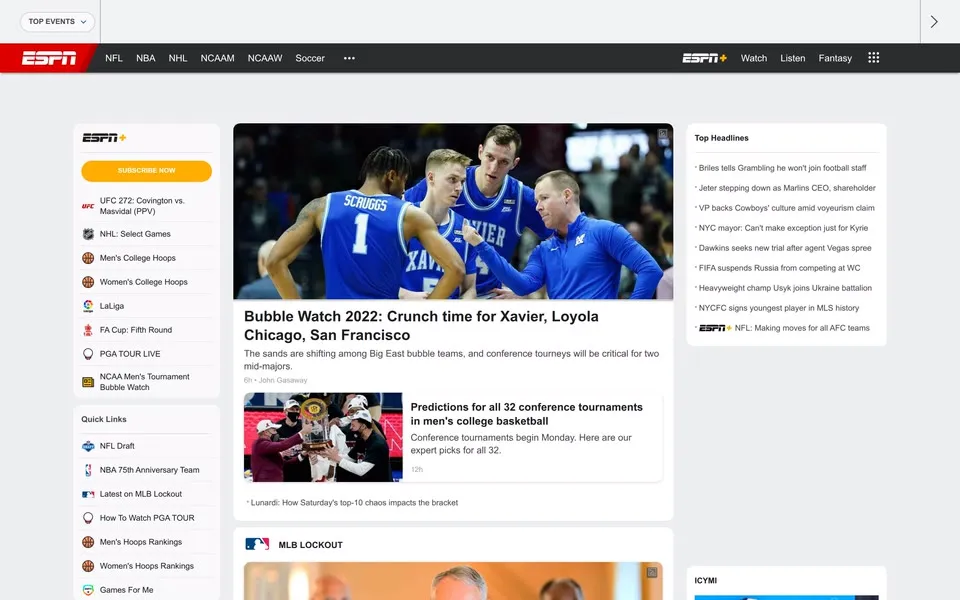Screen dimensions: 960x600
Task: Open NYC mayor Kyrie exception headline
Action: pos(783,228)
